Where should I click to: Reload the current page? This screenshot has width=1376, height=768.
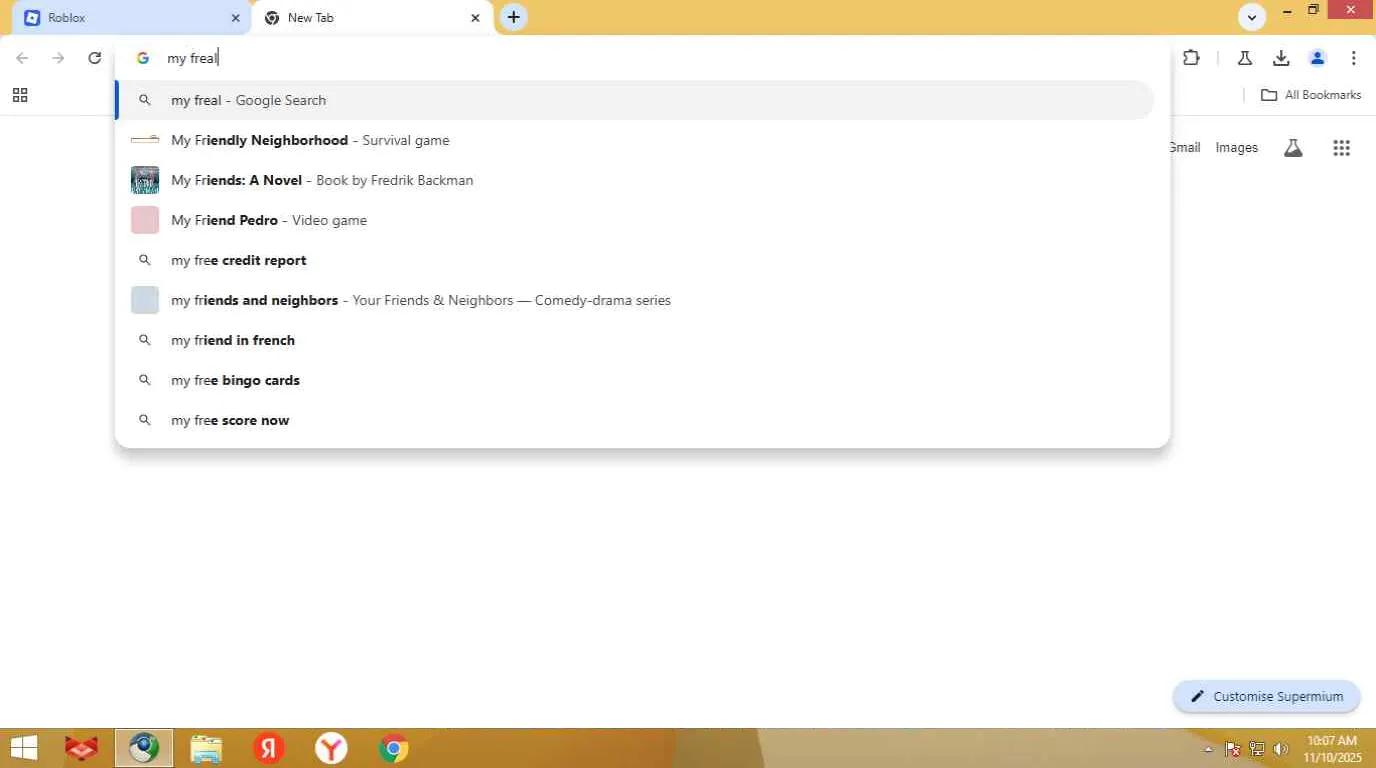[x=95, y=58]
